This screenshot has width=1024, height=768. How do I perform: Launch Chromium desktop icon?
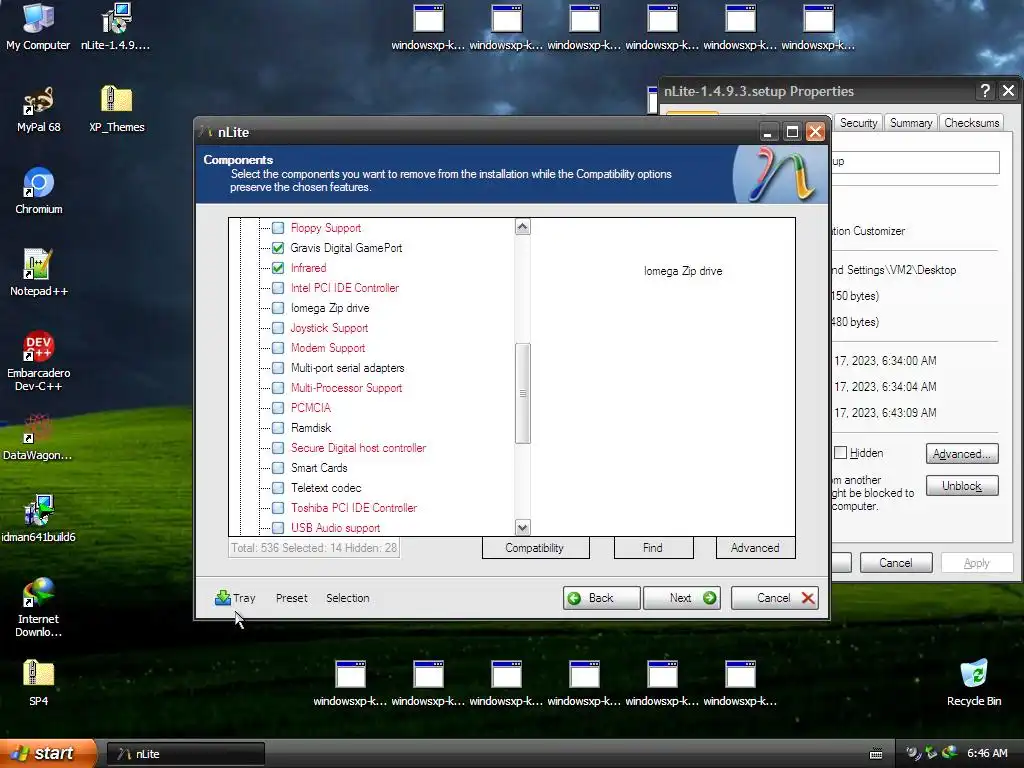38,191
